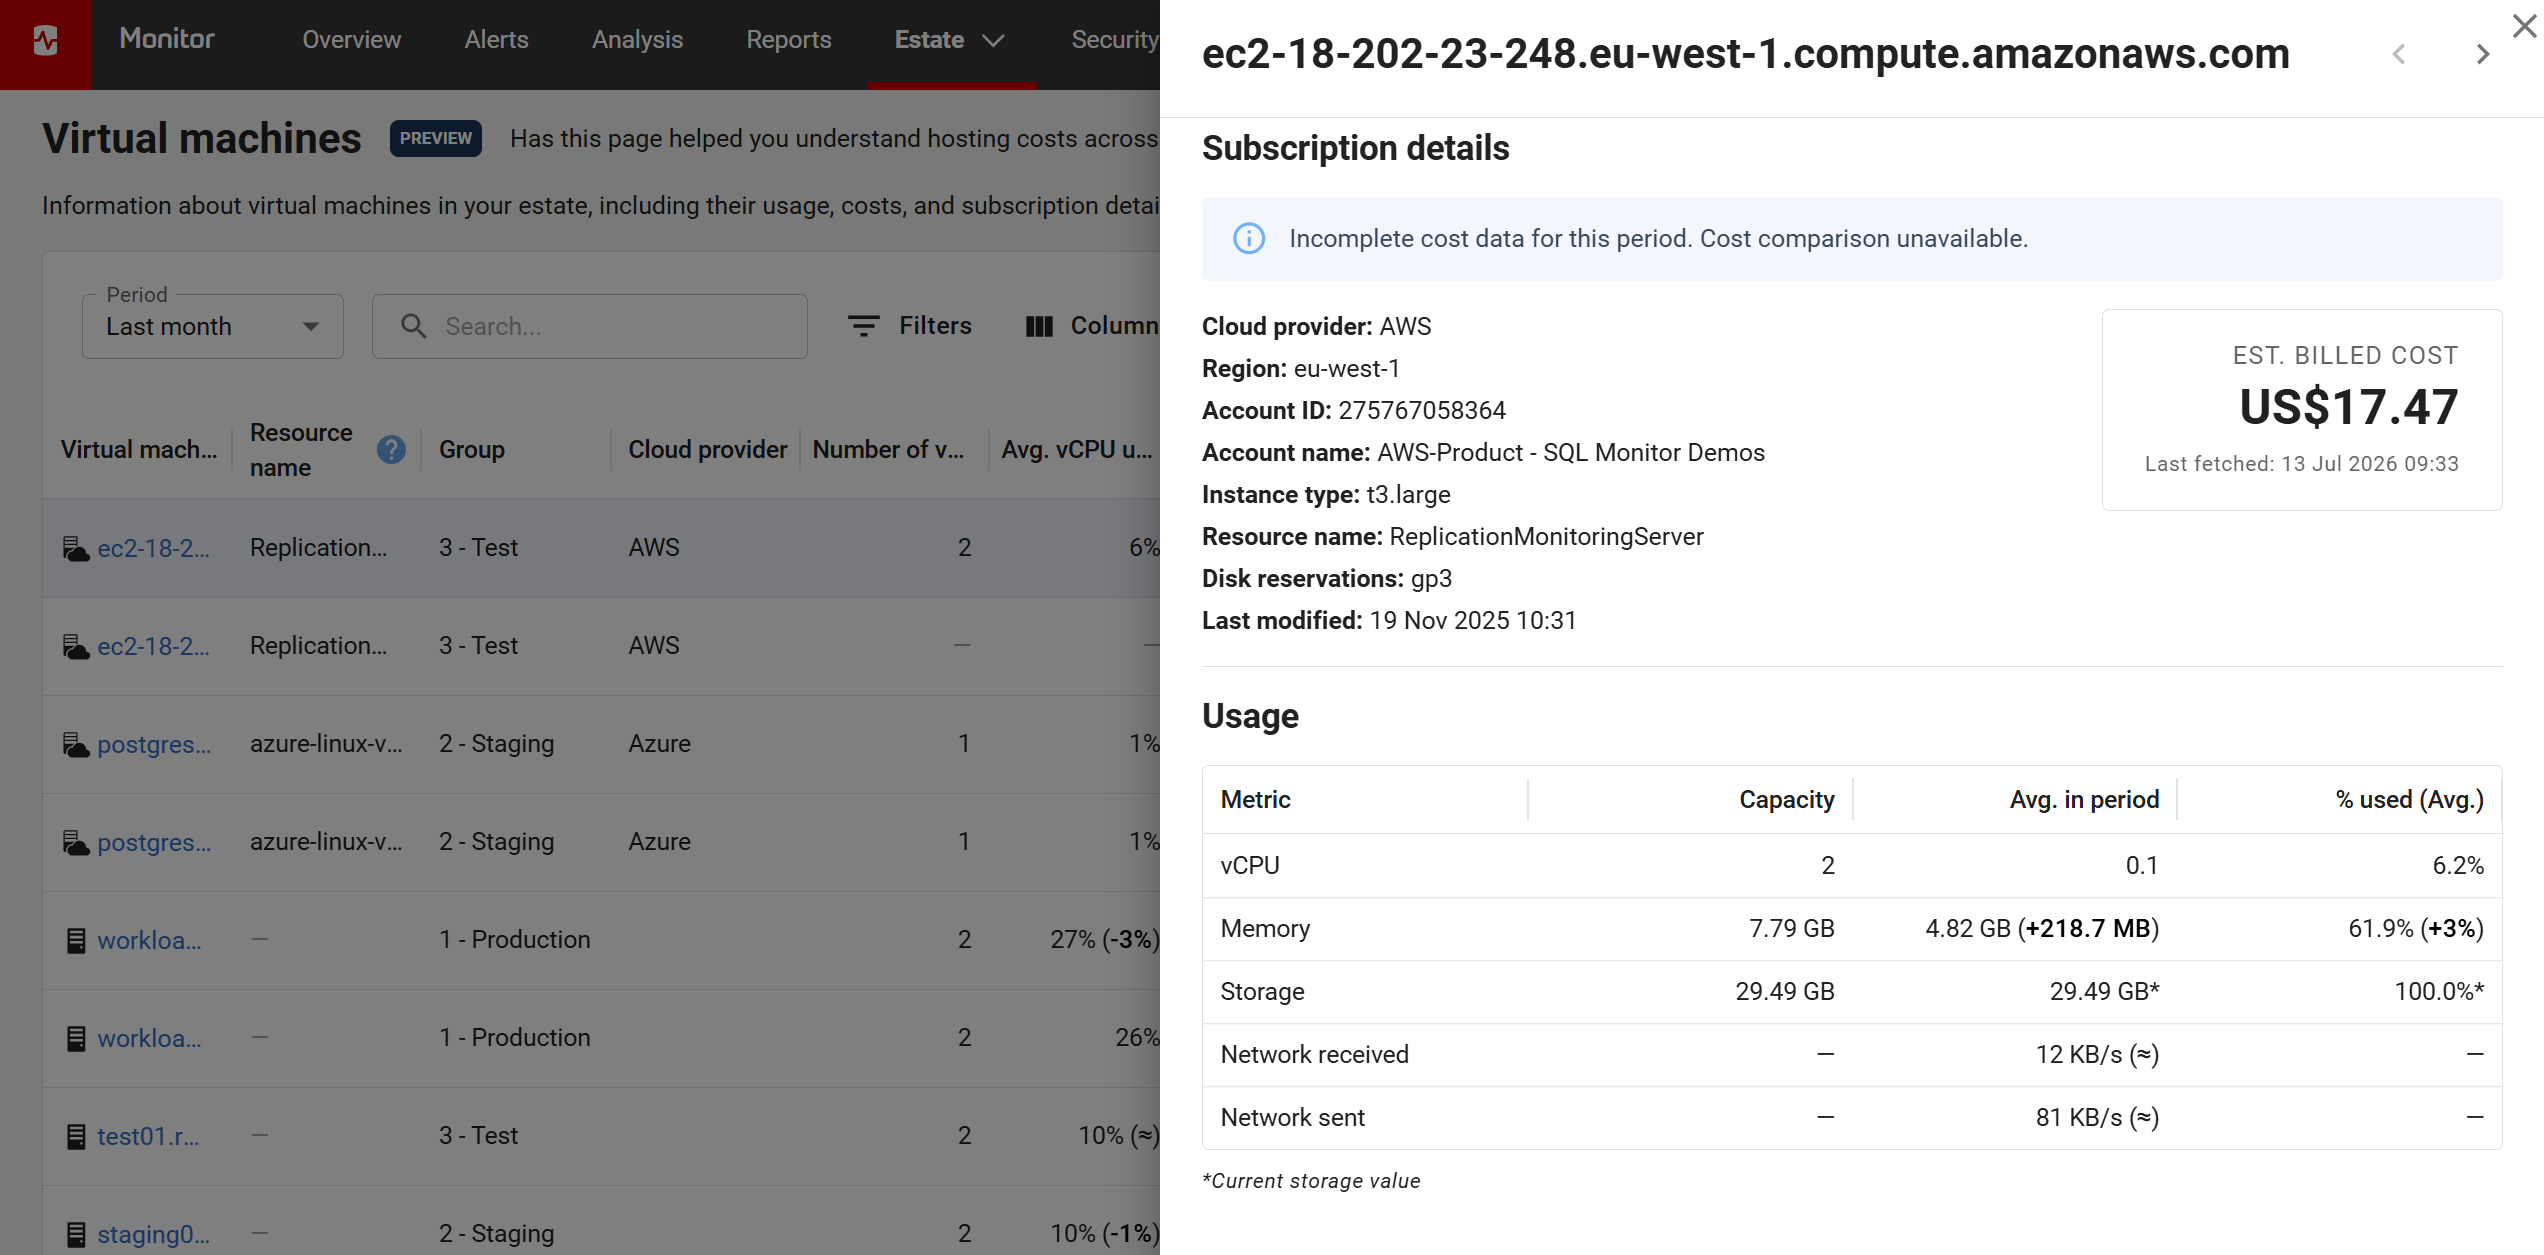Go to next machine with right chevron
2544x1255 pixels.
(2483, 55)
